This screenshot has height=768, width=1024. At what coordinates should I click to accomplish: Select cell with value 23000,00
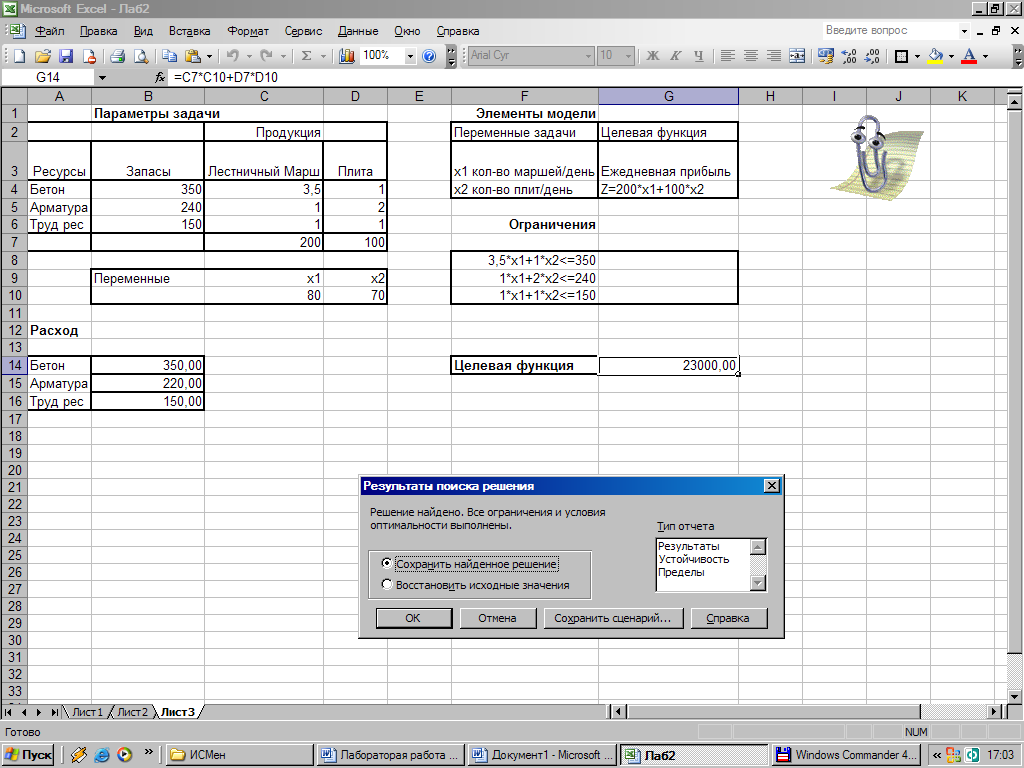coord(669,366)
